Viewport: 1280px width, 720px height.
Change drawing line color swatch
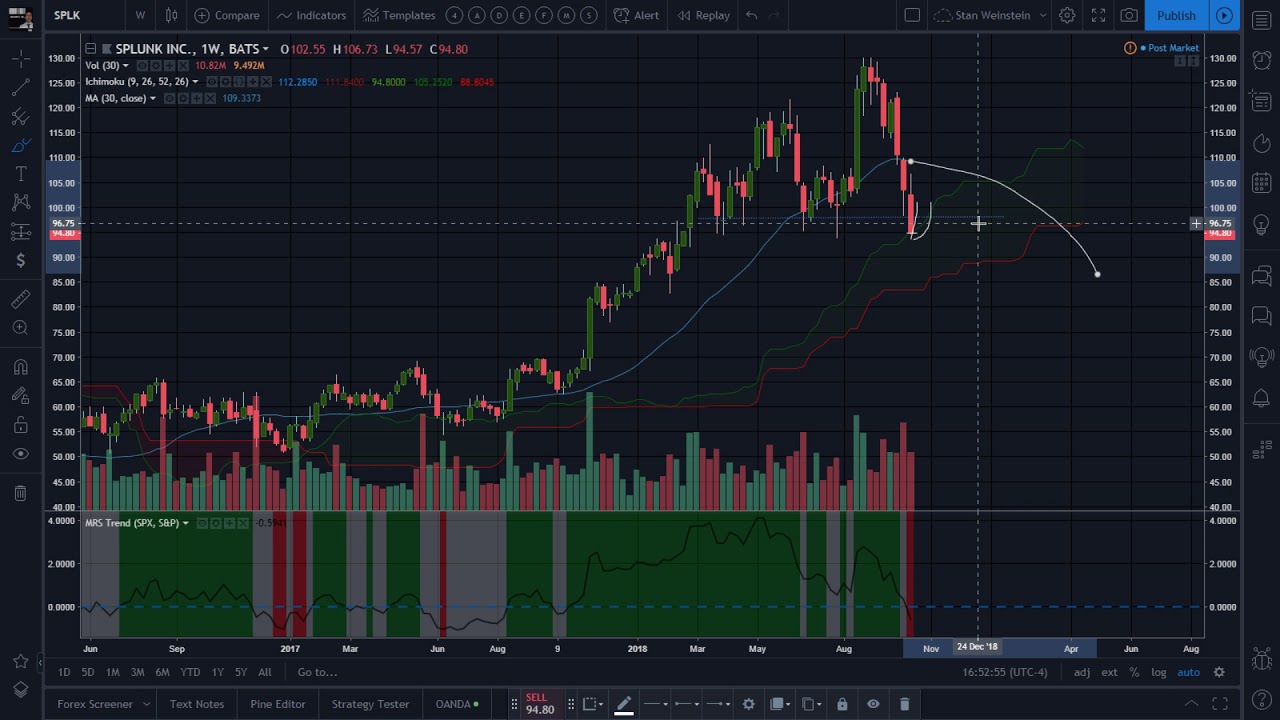[623, 704]
